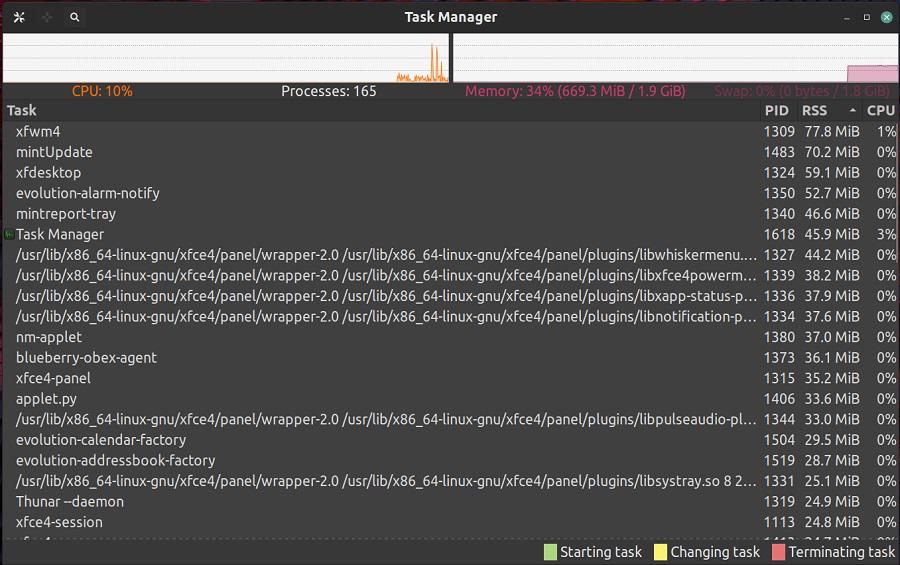Viewport: 900px width, 565px height.
Task: Click the "CPU: 10%" status label
Action: (102, 91)
